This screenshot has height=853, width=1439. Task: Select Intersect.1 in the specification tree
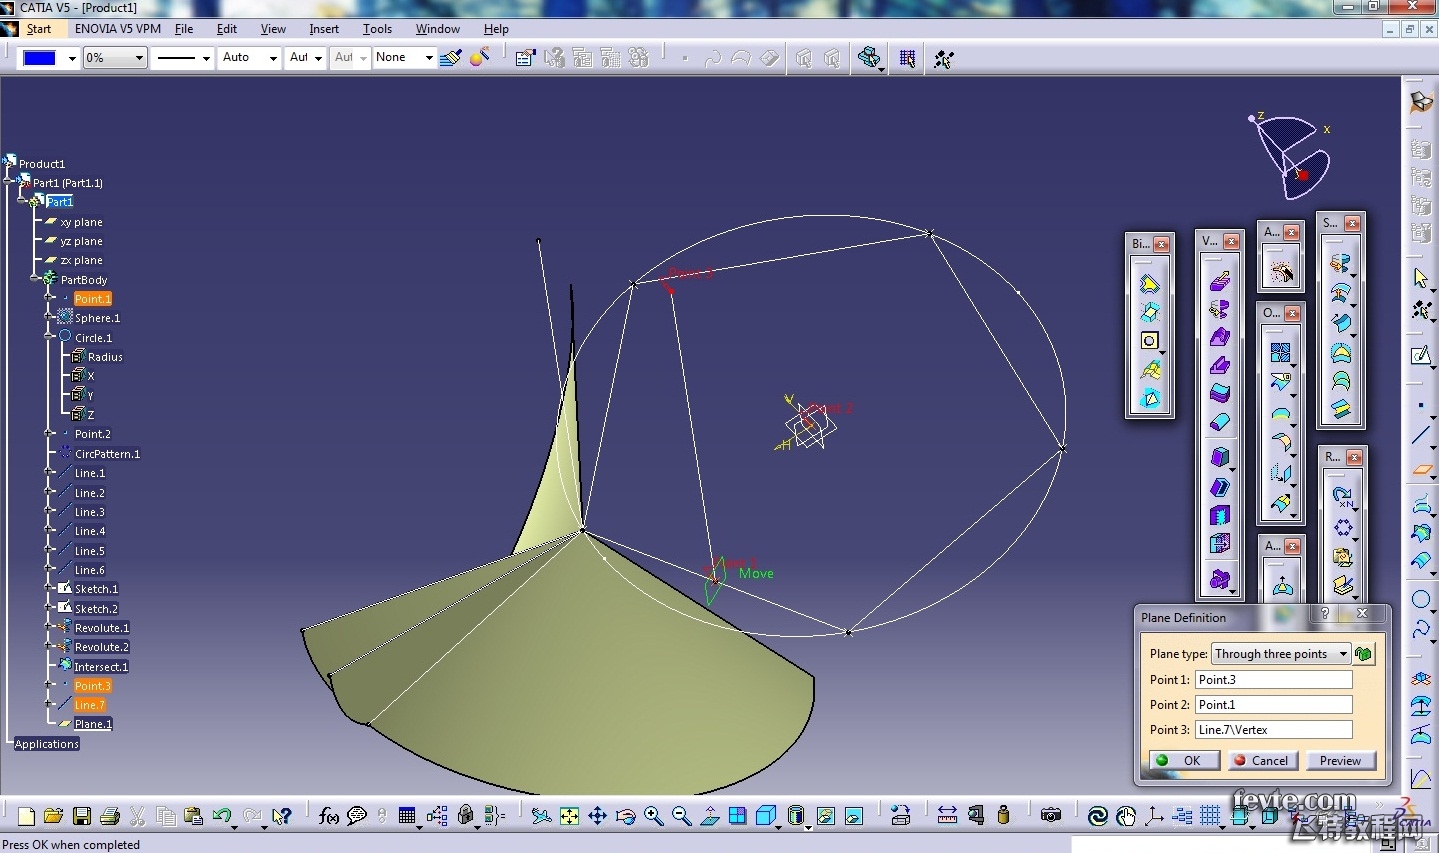[101, 666]
